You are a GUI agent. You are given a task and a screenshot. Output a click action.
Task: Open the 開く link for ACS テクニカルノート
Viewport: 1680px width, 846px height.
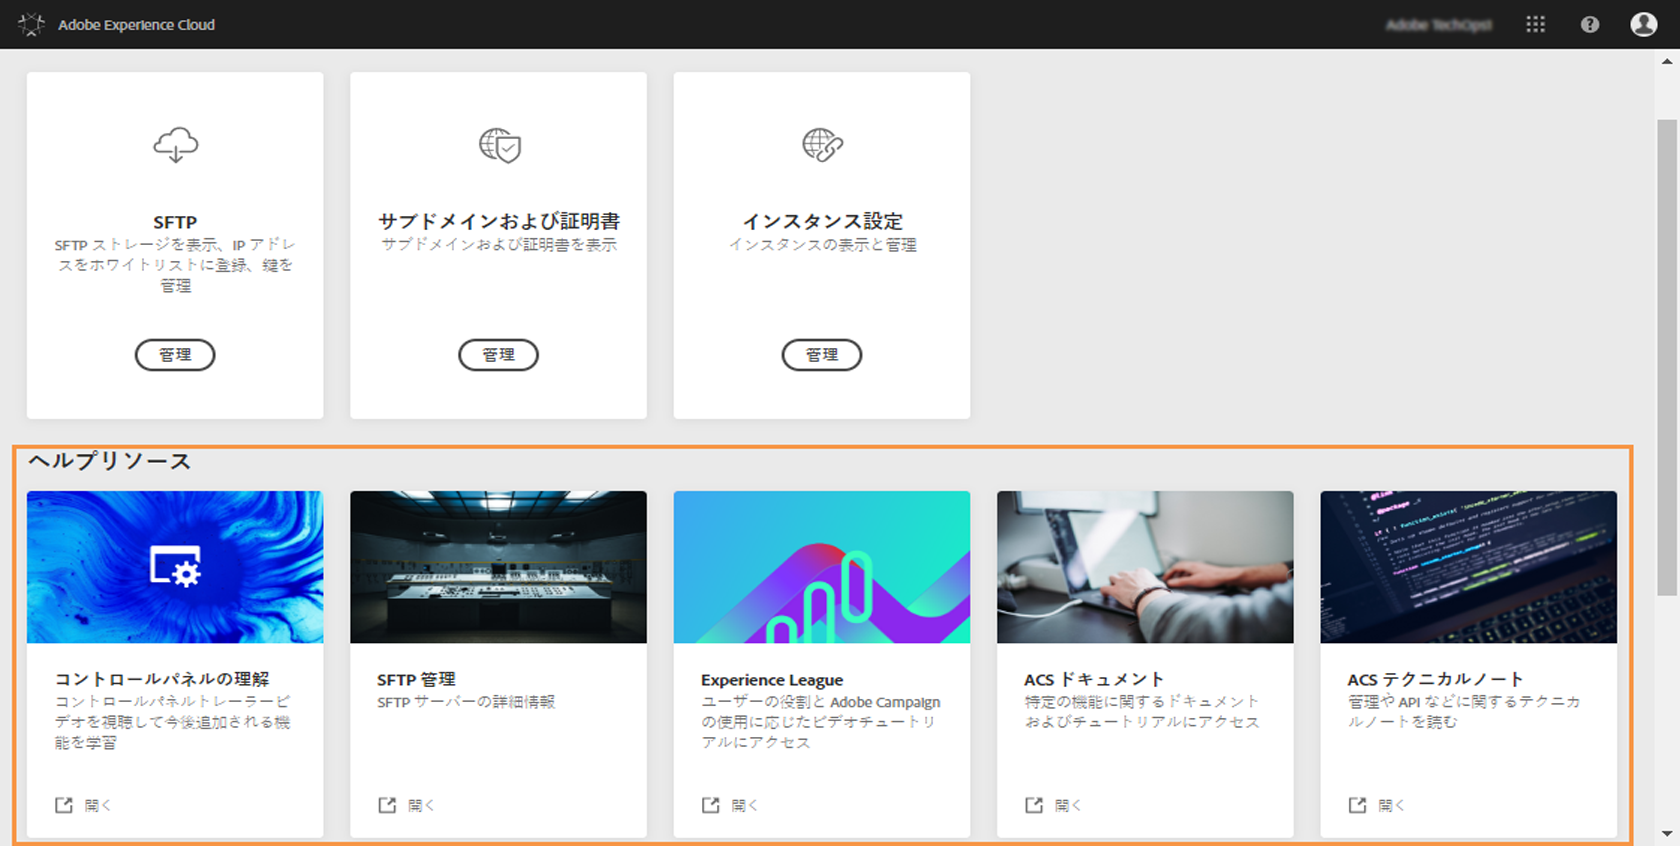click(x=1391, y=805)
